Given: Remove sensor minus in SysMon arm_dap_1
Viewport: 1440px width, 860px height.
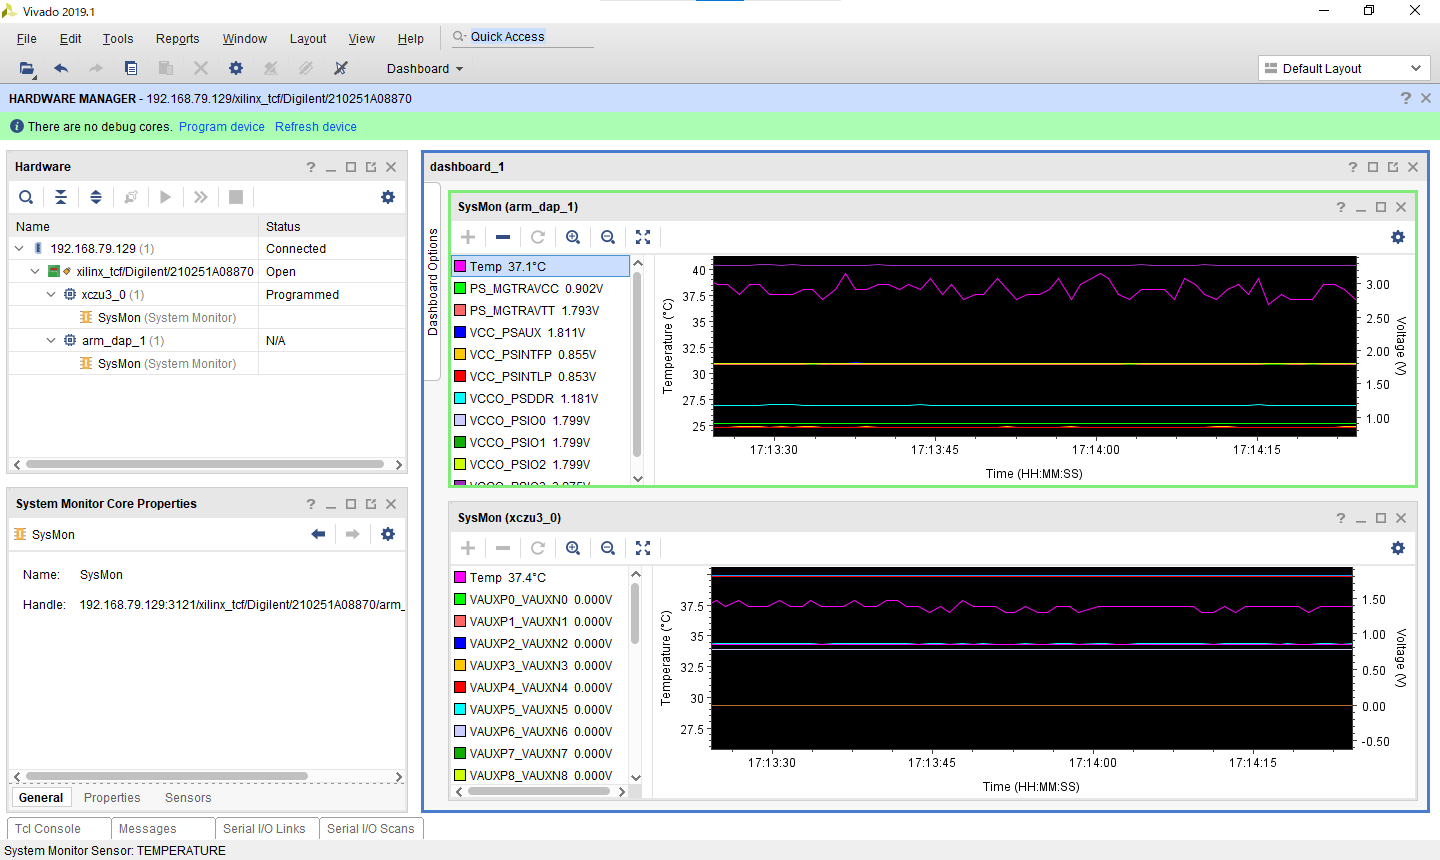Looking at the screenshot, I should click(x=503, y=237).
